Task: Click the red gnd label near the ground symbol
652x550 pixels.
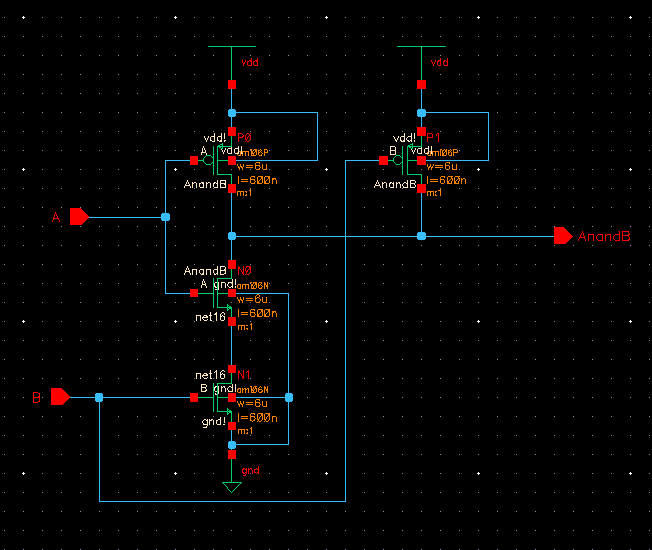Action: click(250, 470)
